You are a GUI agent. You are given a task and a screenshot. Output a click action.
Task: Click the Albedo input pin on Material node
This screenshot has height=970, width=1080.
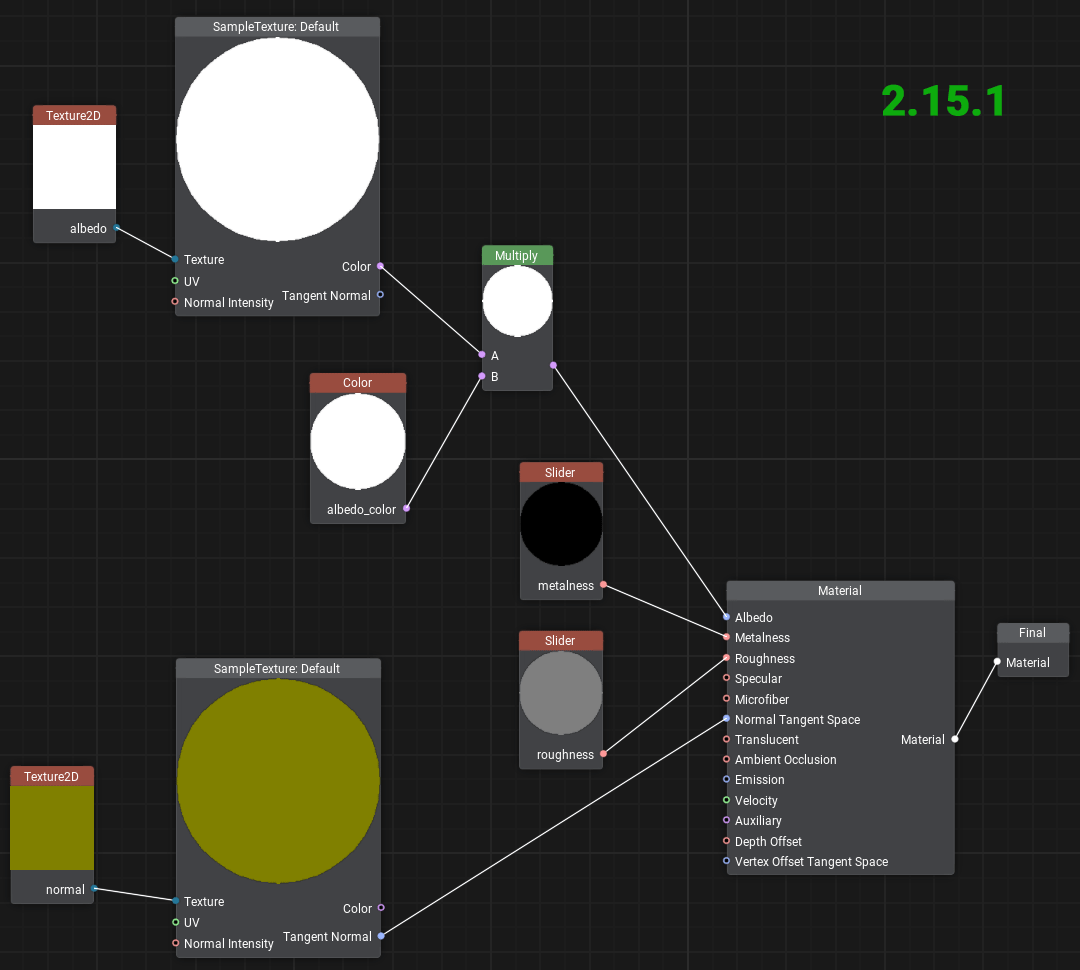[x=726, y=617]
